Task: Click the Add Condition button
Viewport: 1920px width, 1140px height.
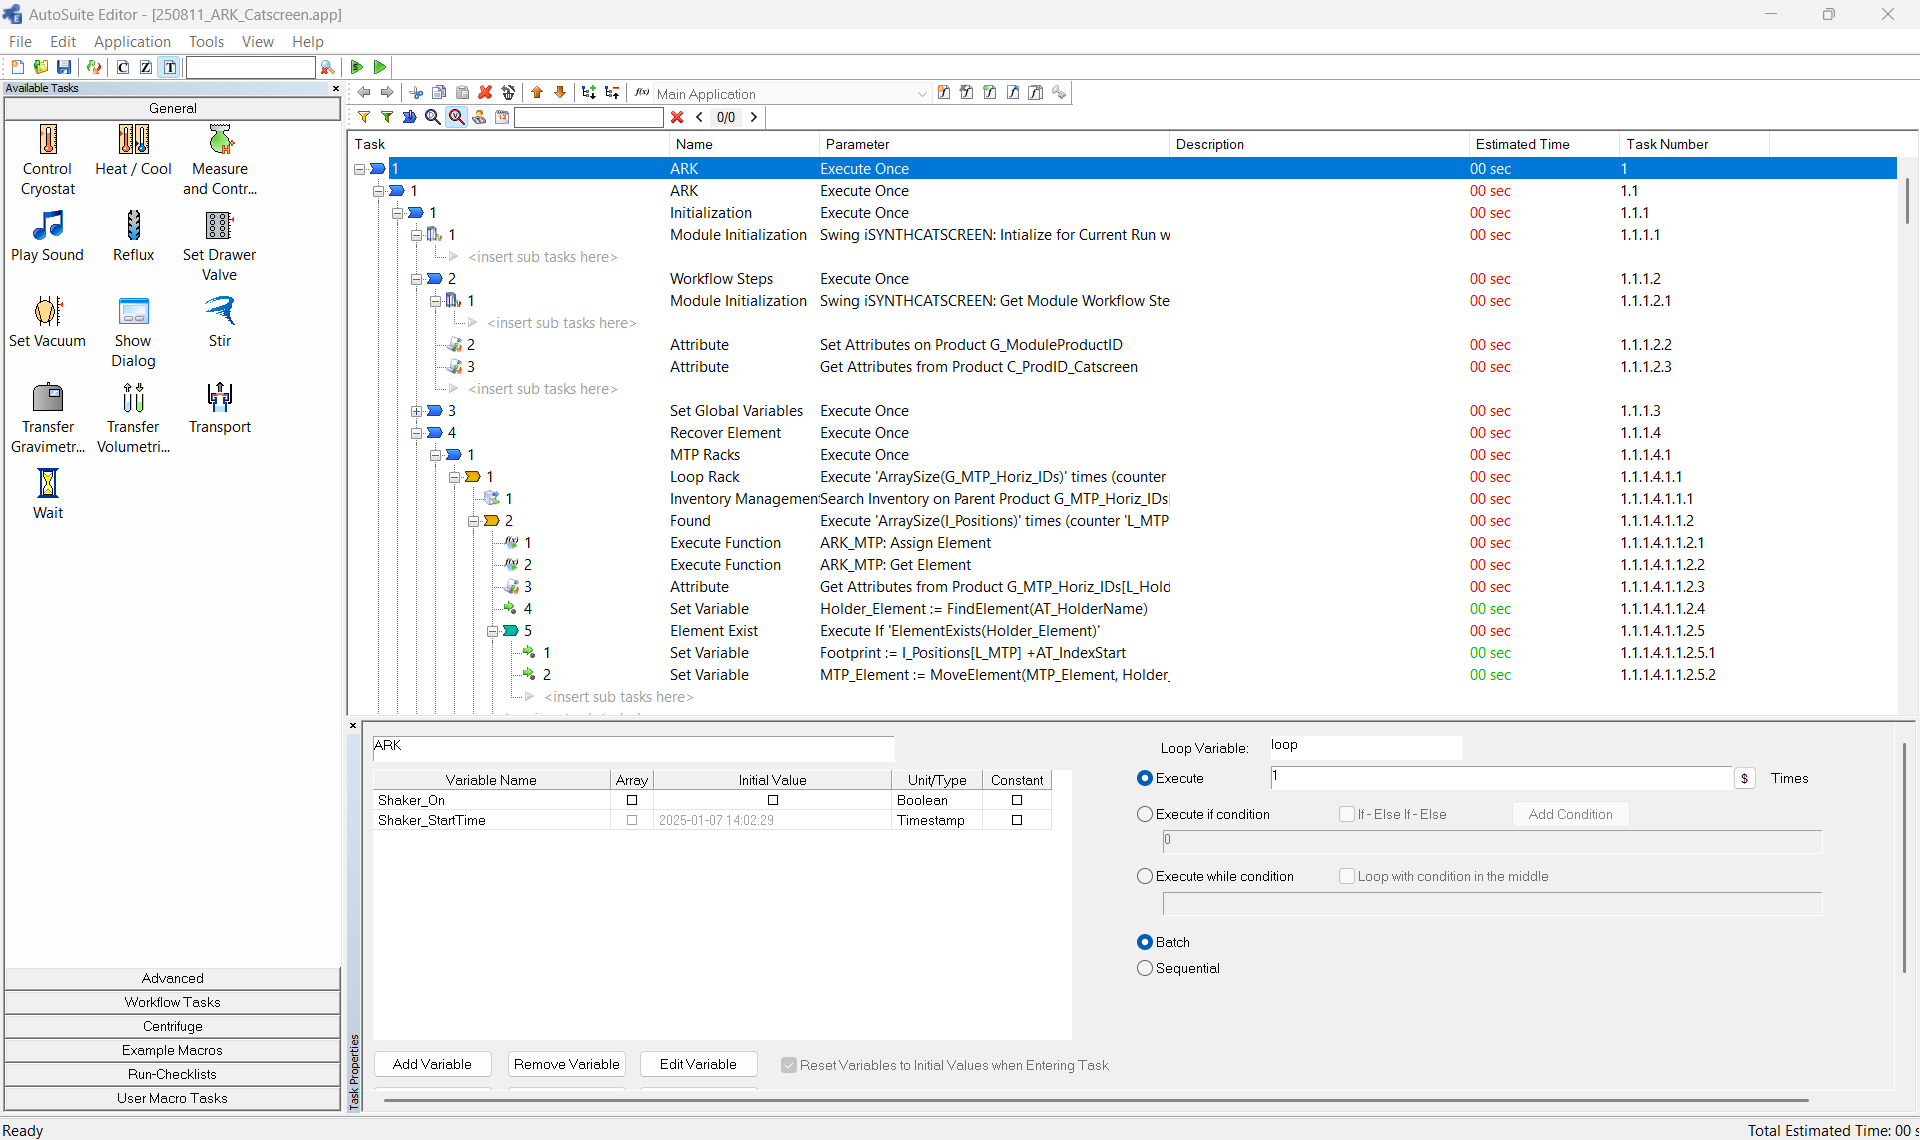Action: [x=1570, y=814]
